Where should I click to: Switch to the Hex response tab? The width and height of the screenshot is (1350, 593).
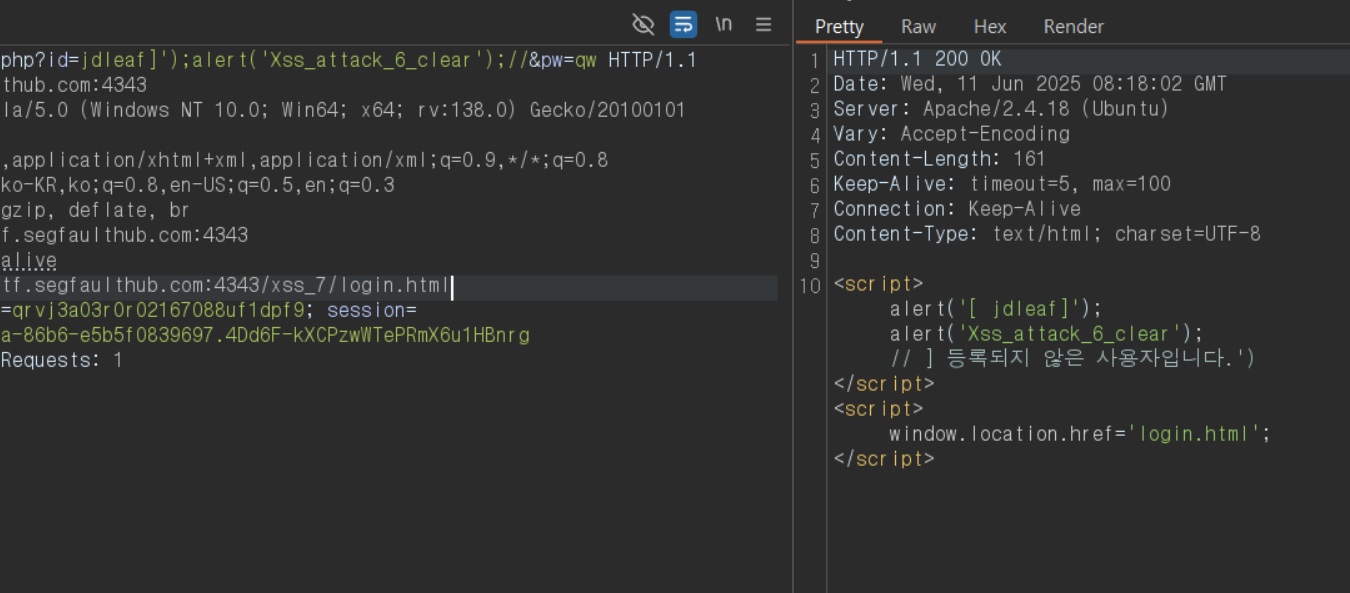tap(990, 27)
